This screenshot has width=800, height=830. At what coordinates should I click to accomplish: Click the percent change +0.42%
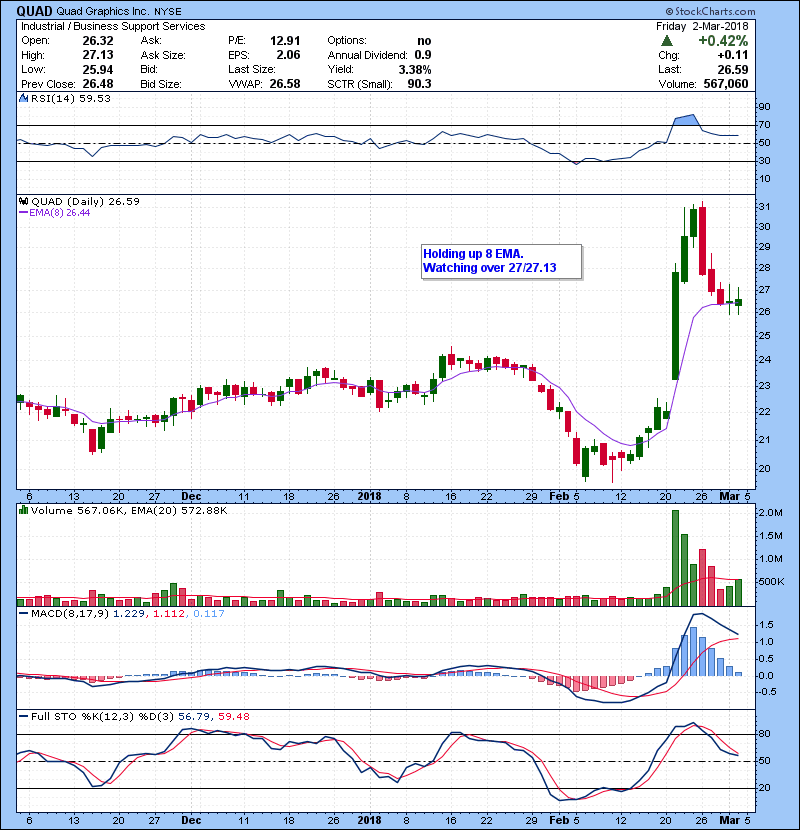pos(723,41)
